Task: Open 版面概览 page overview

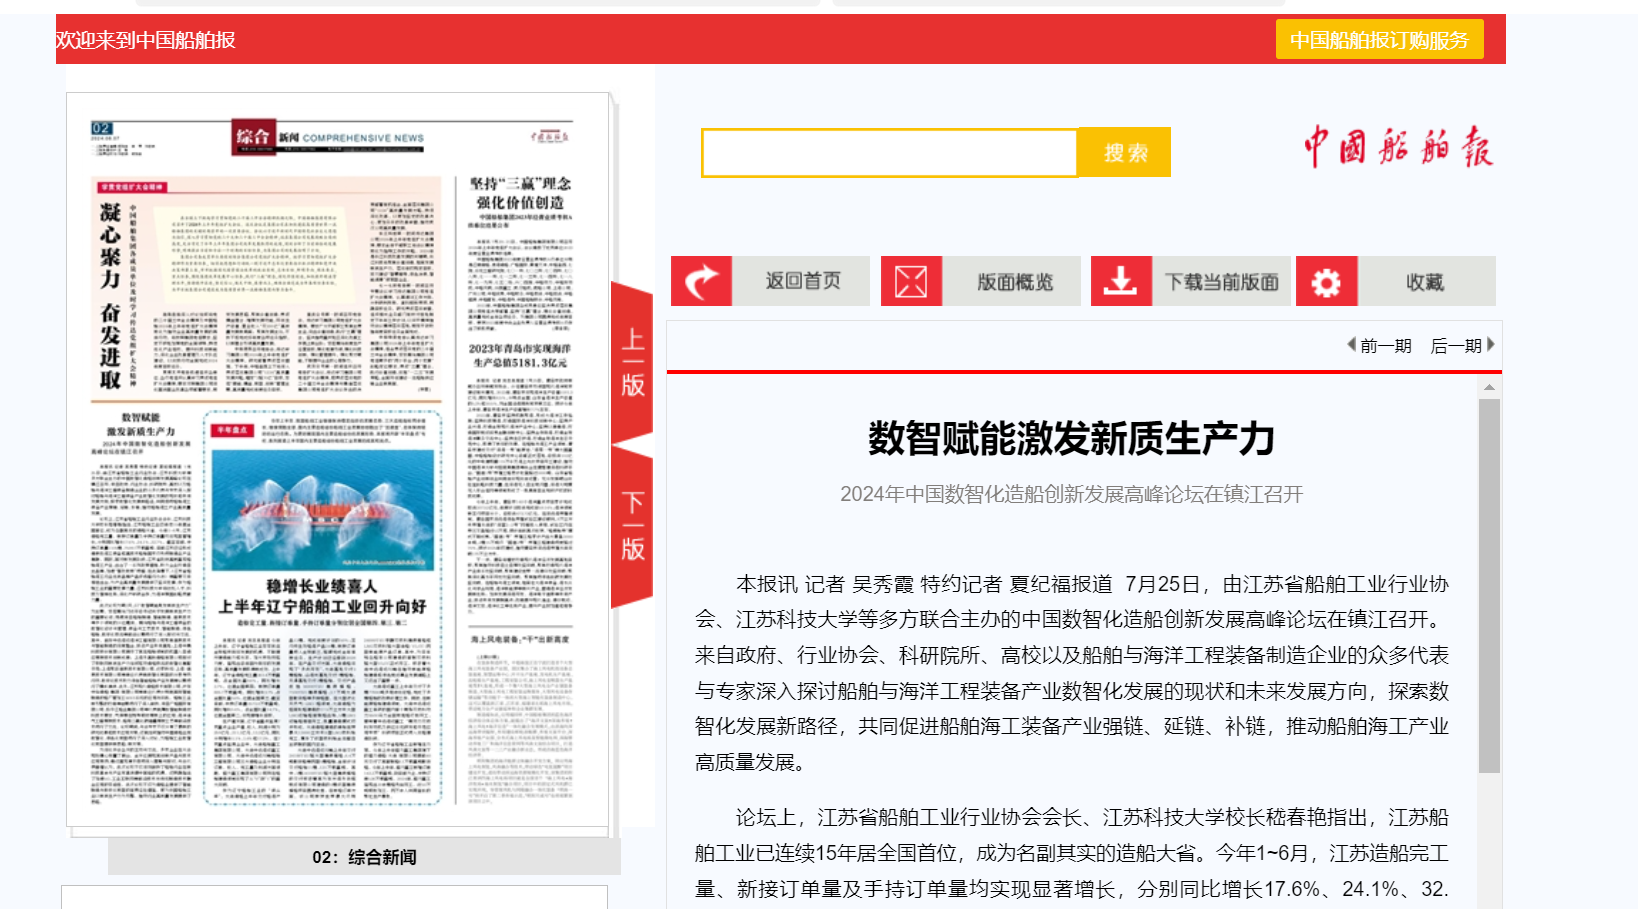Action: [1014, 282]
